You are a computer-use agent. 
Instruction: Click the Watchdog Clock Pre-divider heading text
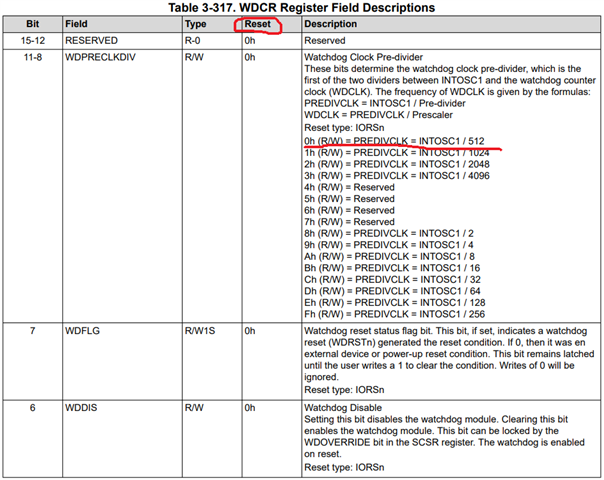[x=363, y=57]
